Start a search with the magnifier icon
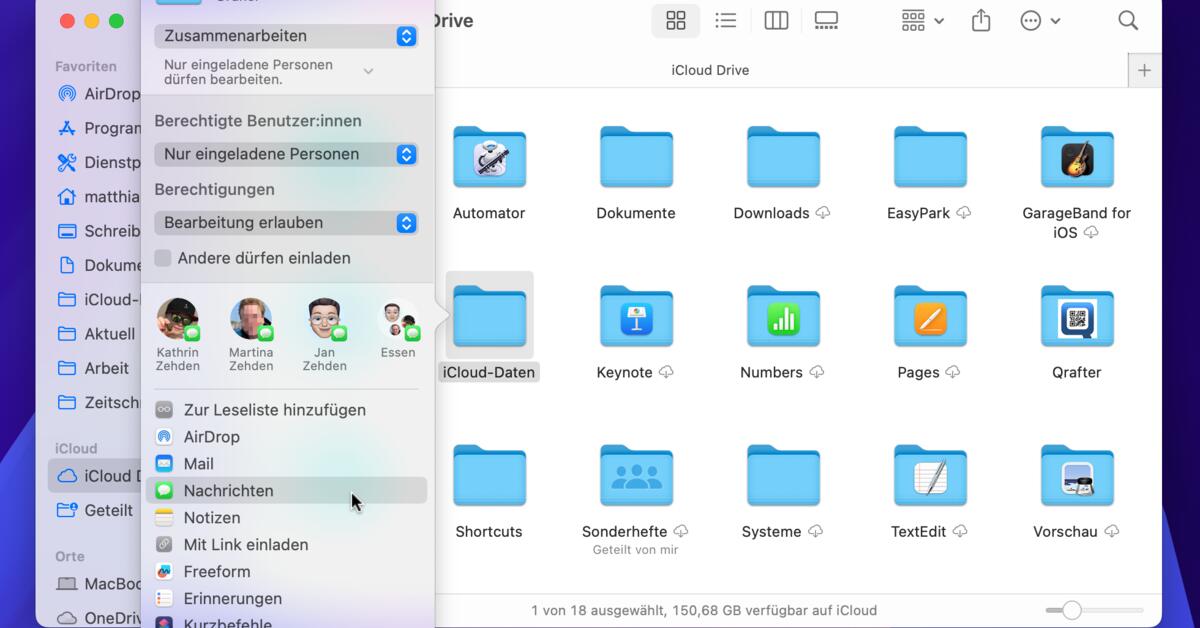This screenshot has height=628, width=1200. pos(1128,20)
